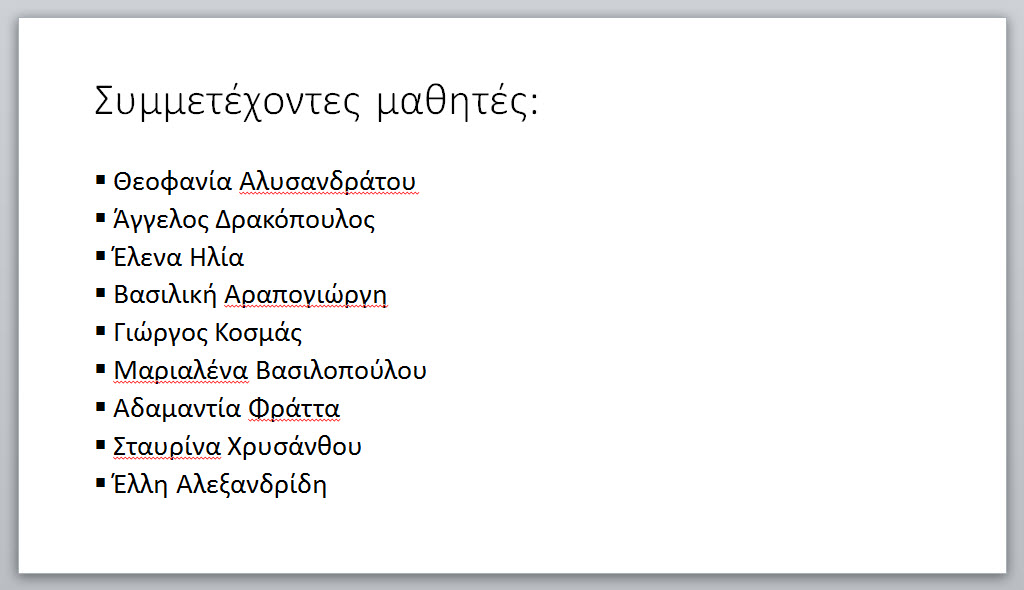Click the underlined word "Μαριαλένα"
Viewport: 1024px width, 590px height.
[x=181, y=370]
